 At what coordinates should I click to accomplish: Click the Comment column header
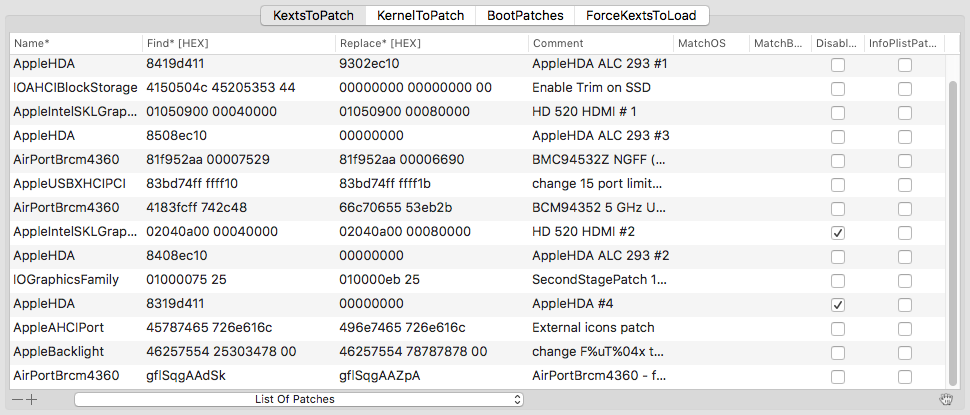[x=601, y=43]
